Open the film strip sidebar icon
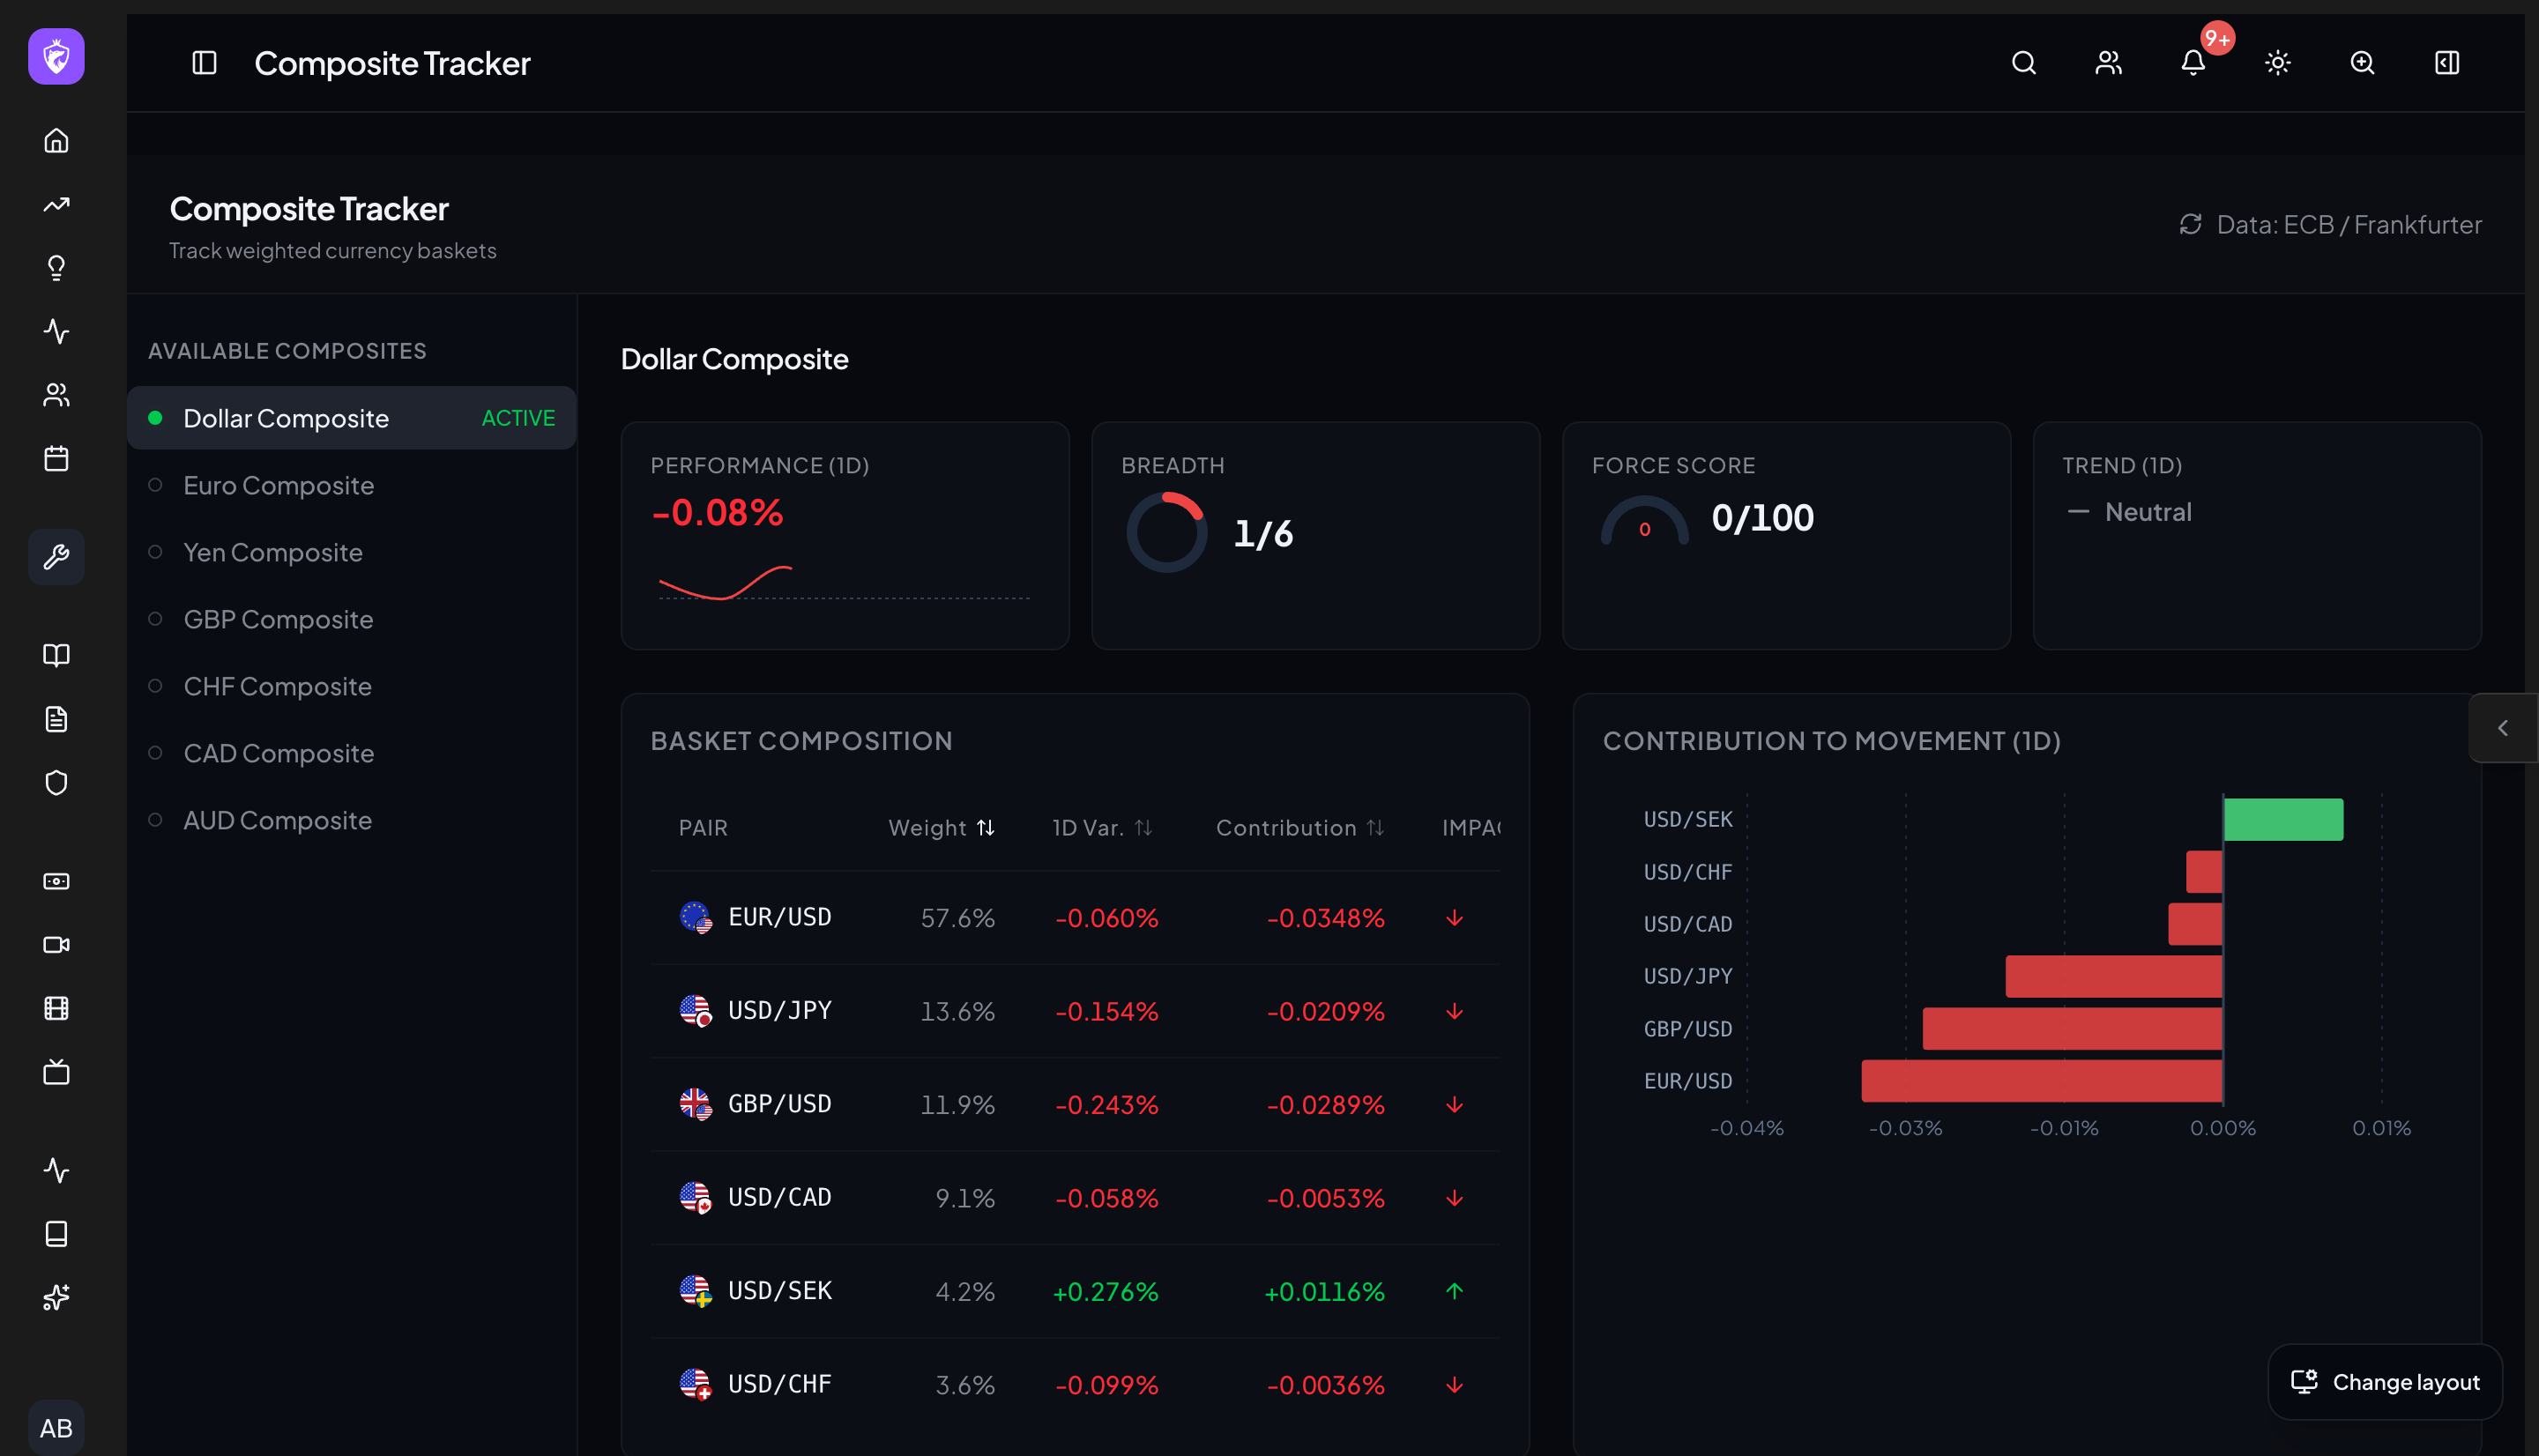 coord(56,1008)
